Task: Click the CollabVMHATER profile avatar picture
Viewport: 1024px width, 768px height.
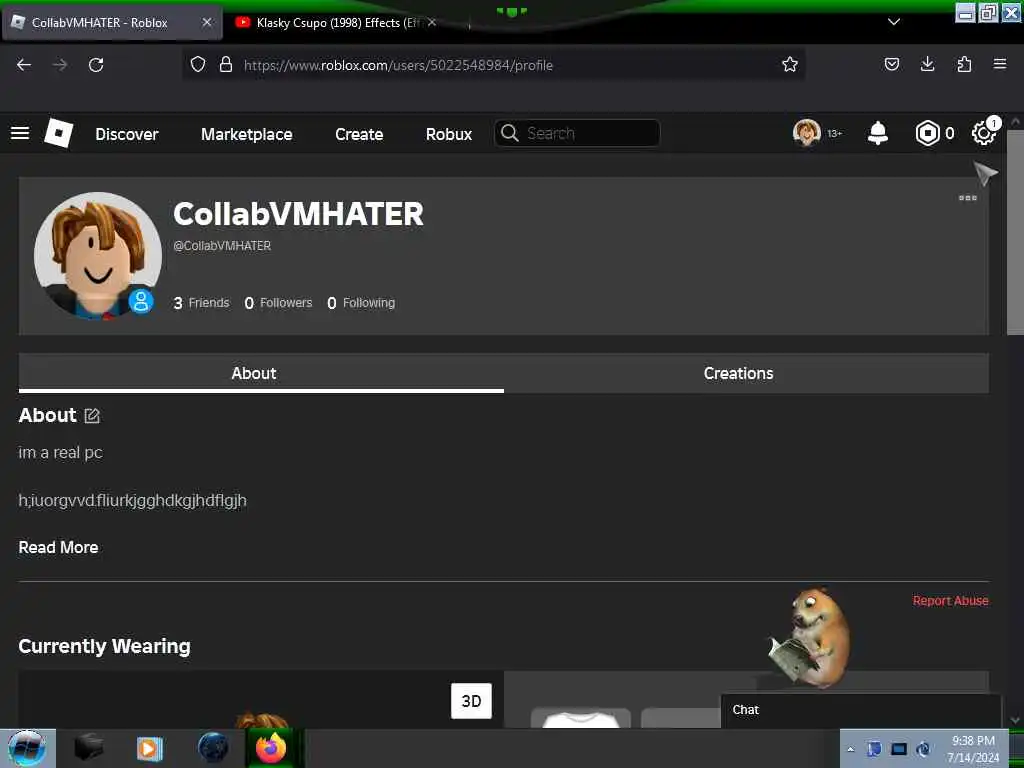Action: [x=97, y=255]
